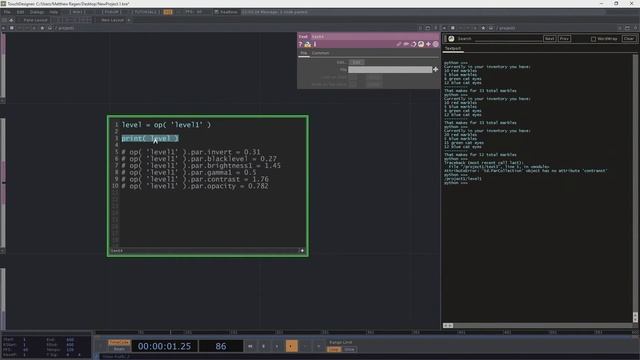Screen dimensions: 640x360
Task: Click the Forum link in top bar
Action: click(111, 12)
